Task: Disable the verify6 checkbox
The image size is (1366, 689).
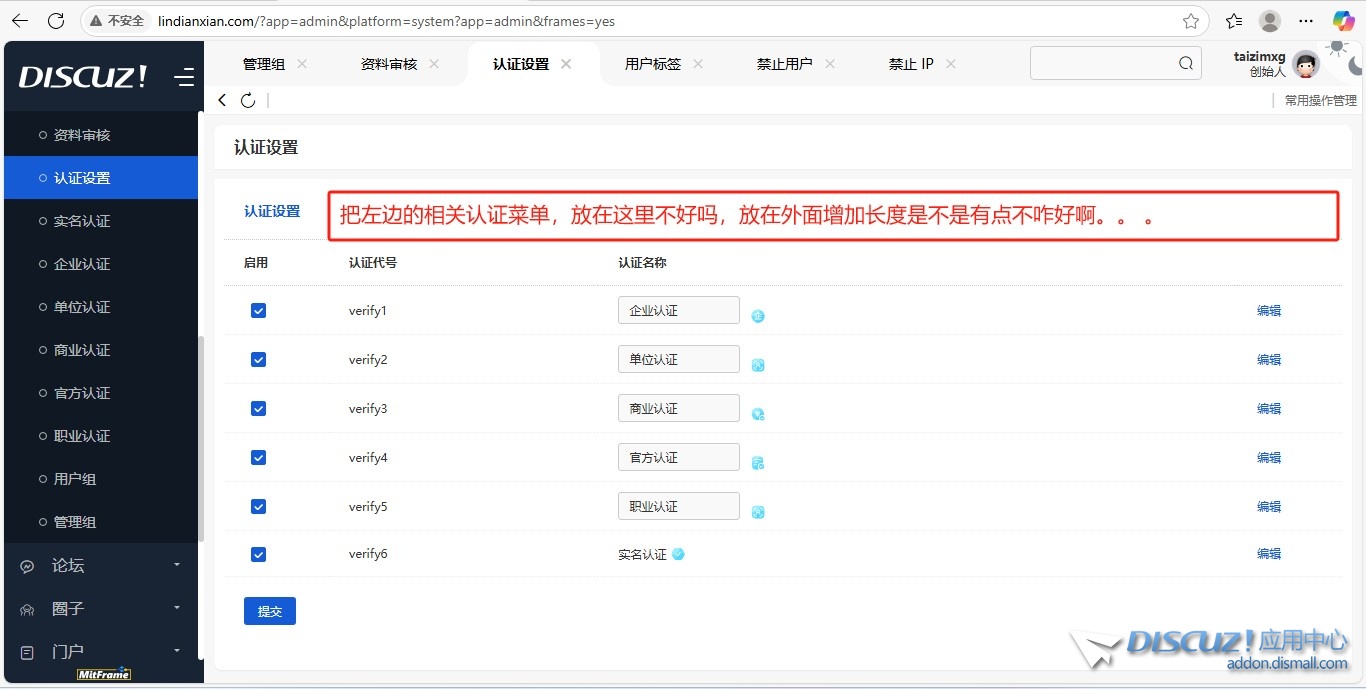Action: point(258,555)
